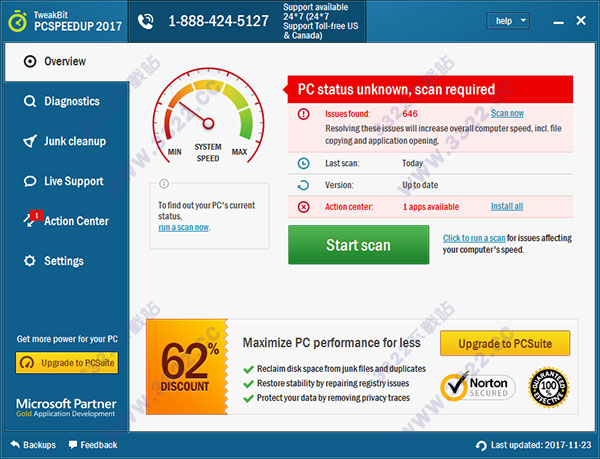Image resolution: width=600 pixels, height=459 pixels.
Task: Click the 'PC status unknown, scan required' banner
Action: [x=430, y=89]
